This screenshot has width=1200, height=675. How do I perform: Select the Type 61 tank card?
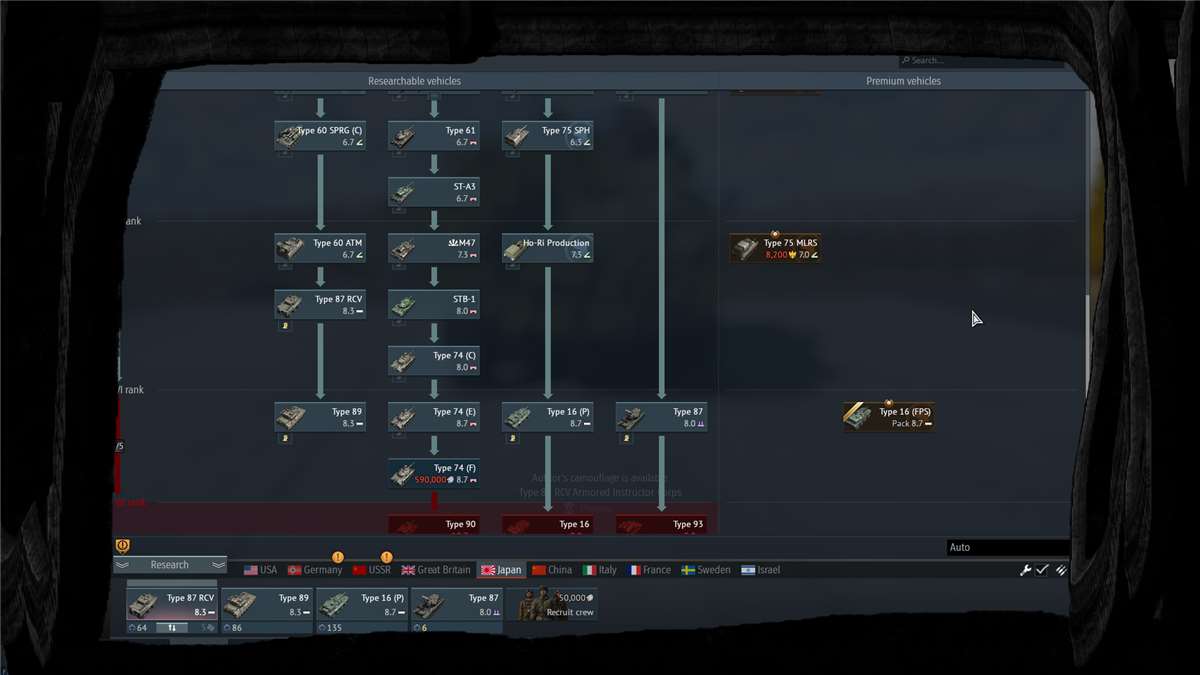[x=434, y=136]
